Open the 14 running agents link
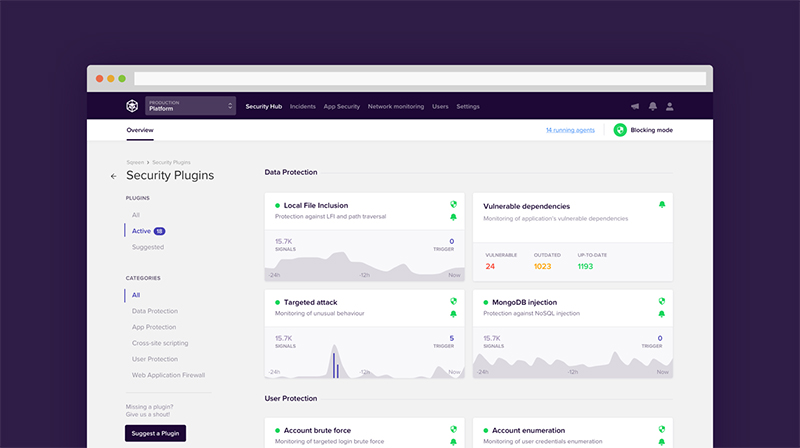Image resolution: width=800 pixels, height=448 pixels. coord(570,130)
